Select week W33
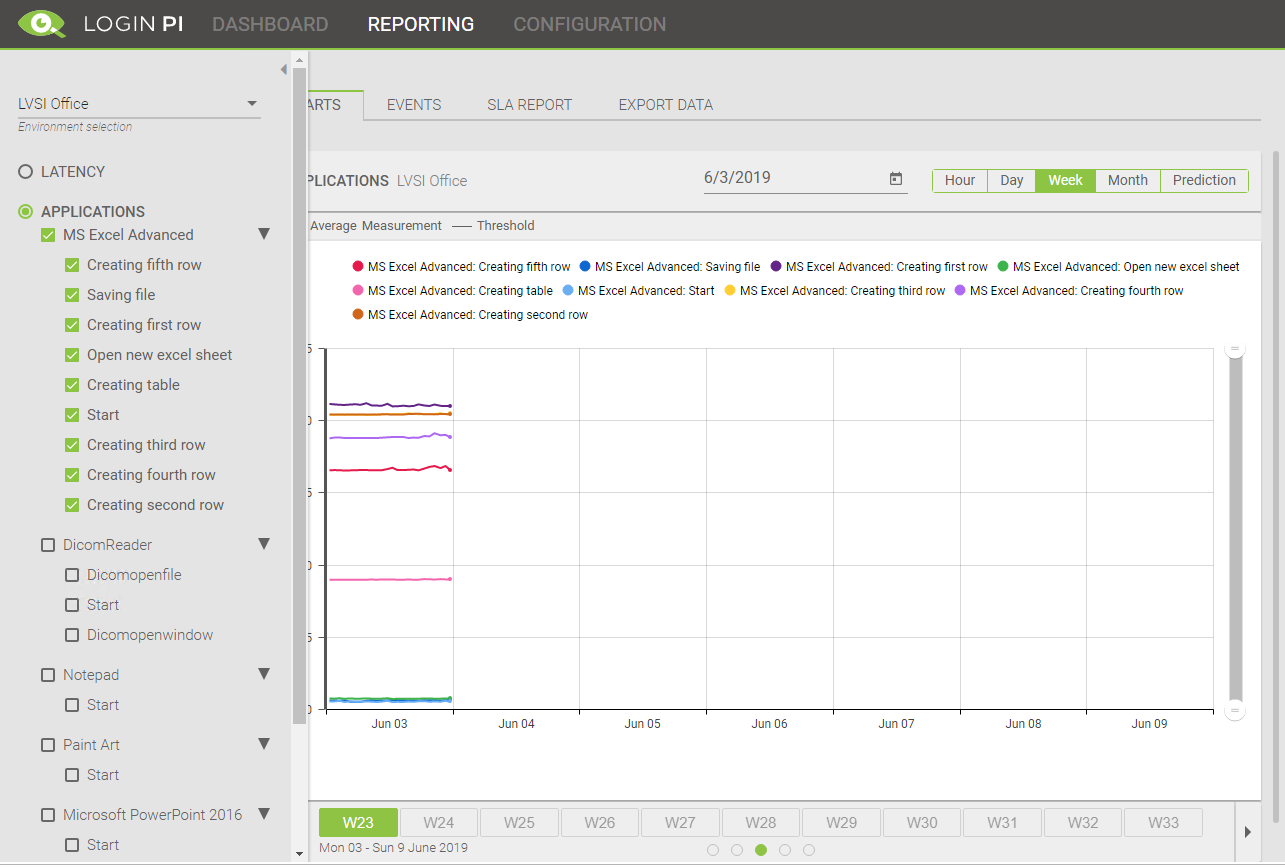 (x=1163, y=823)
